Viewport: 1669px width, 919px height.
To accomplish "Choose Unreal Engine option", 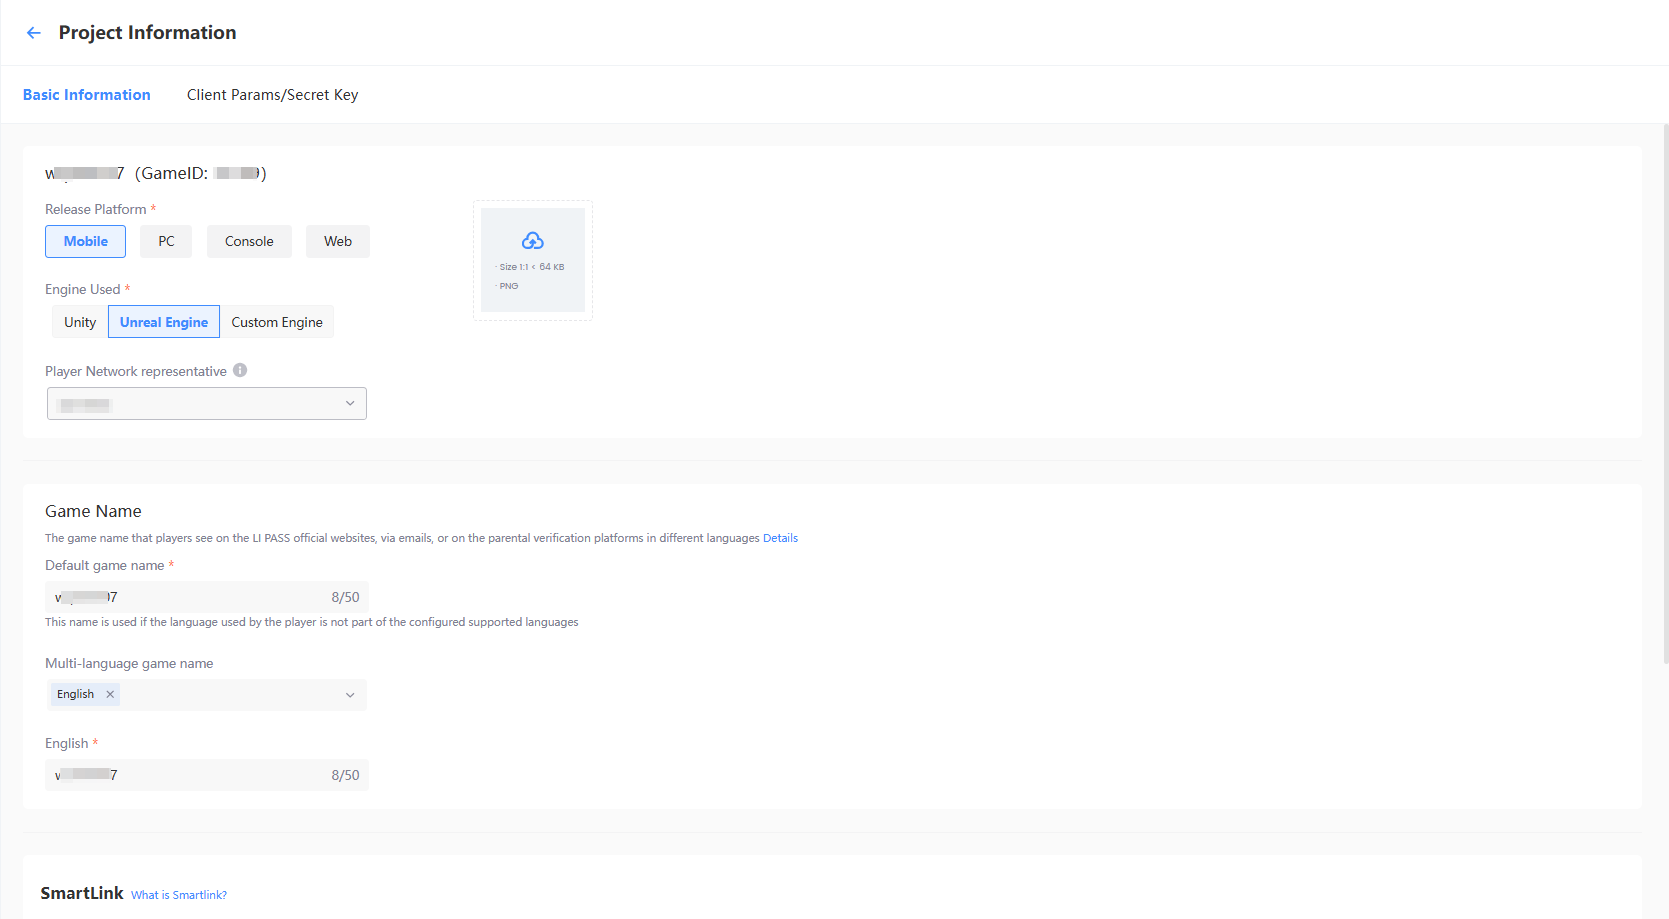I will (x=164, y=322).
